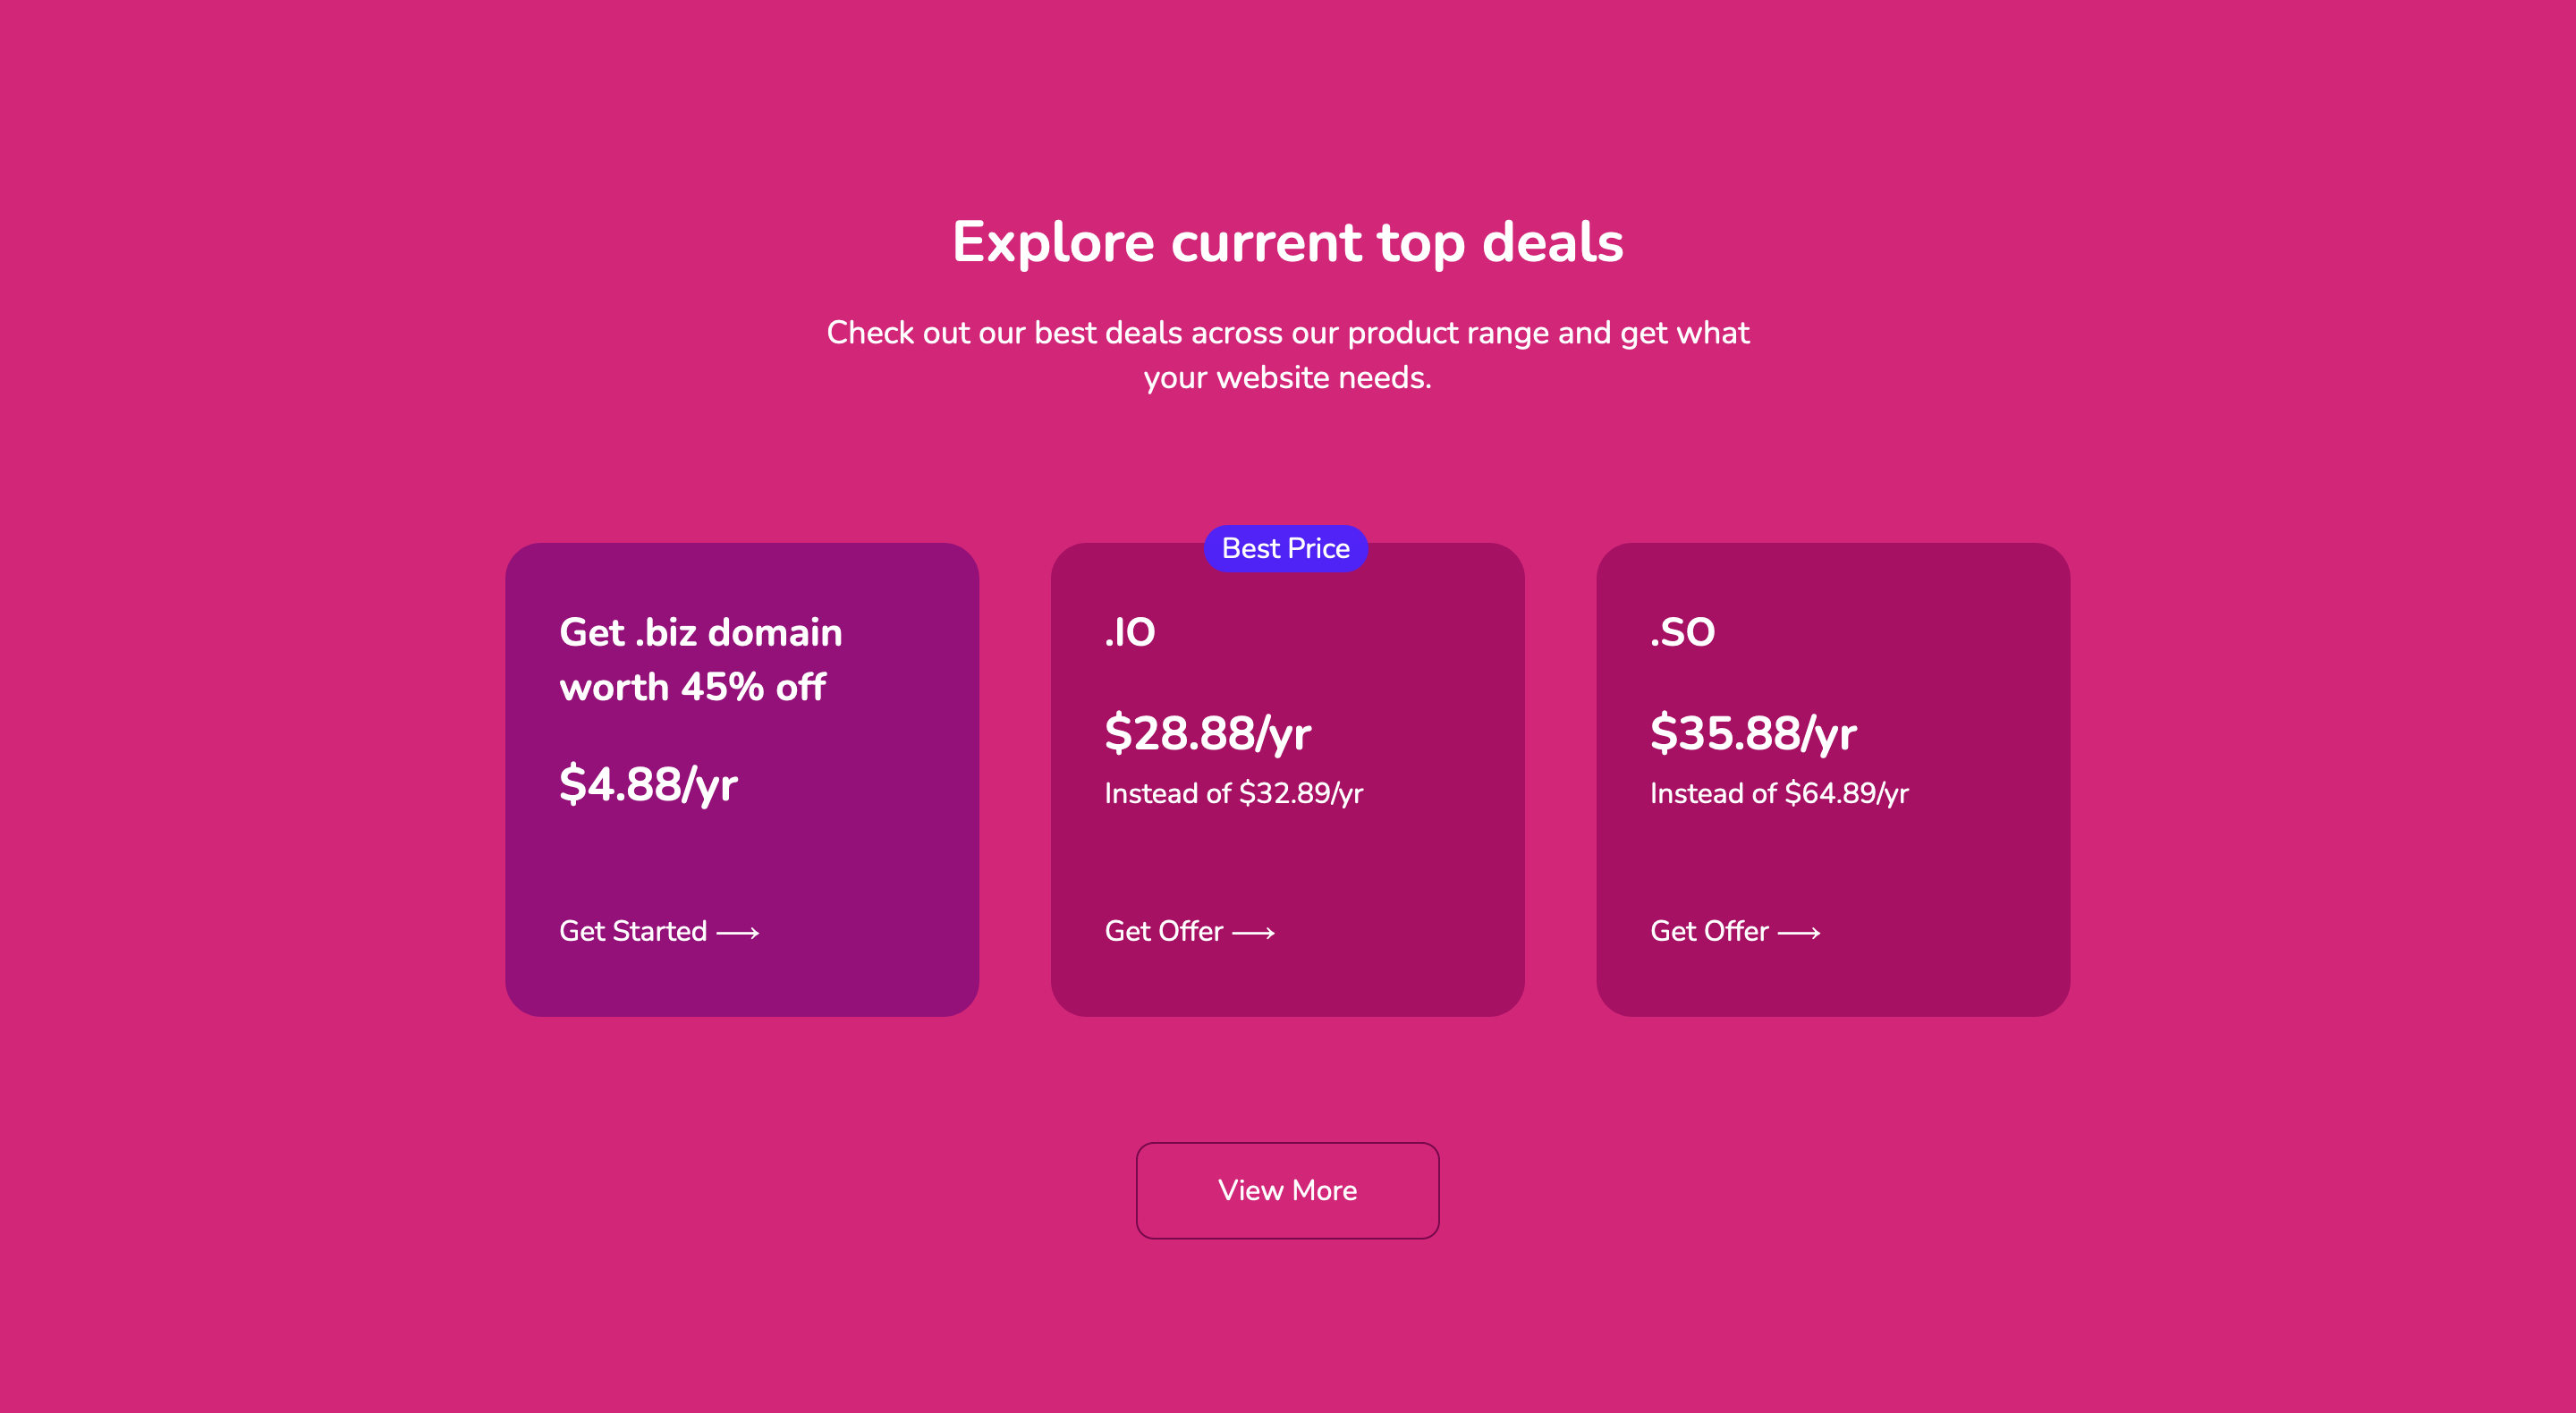Click the Check out our best deals description

point(1288,355)
